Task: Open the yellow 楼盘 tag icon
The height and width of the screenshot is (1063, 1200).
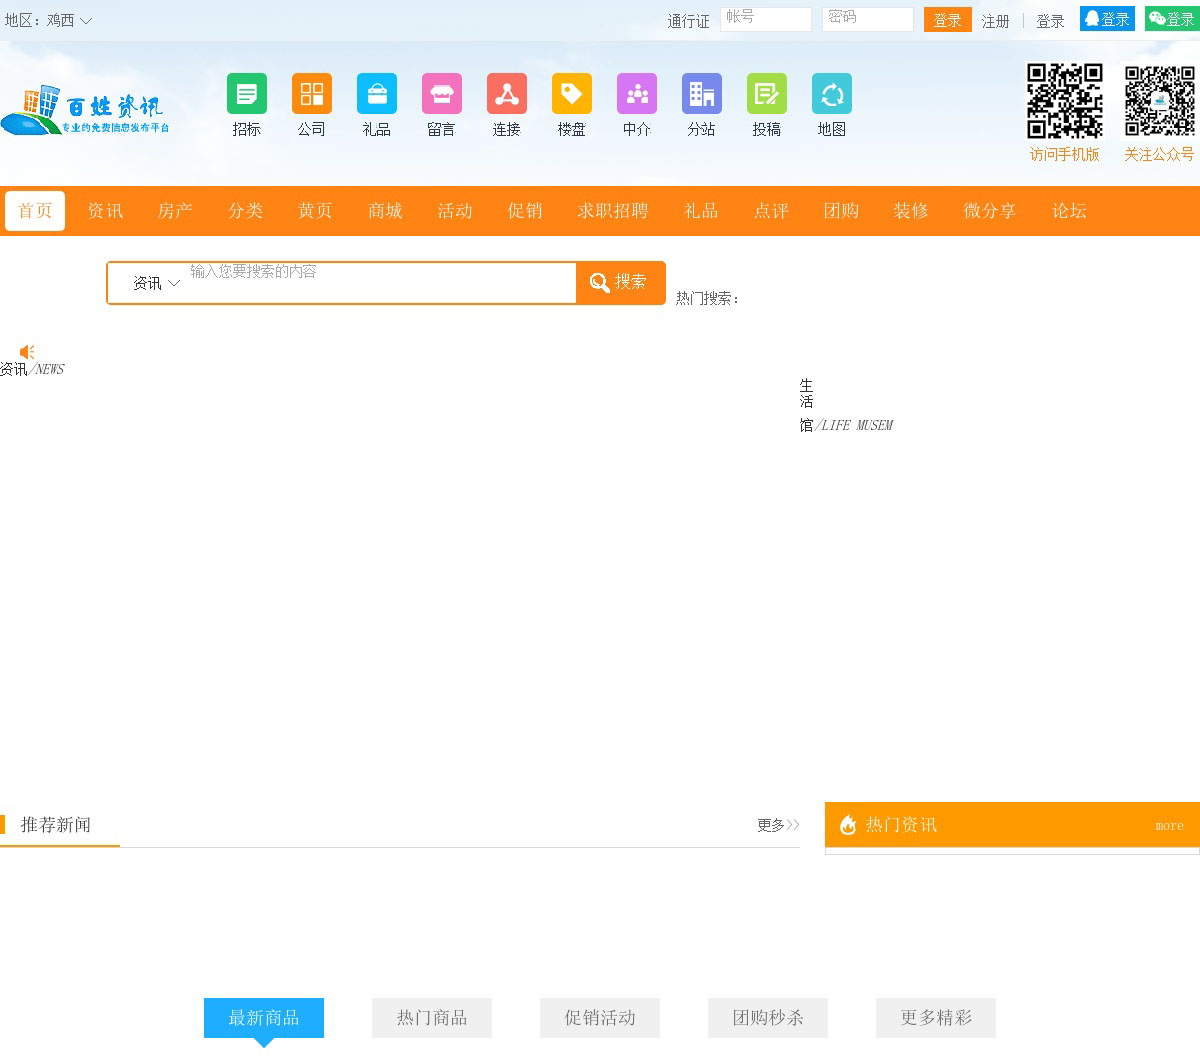Action: click(571, 94)
